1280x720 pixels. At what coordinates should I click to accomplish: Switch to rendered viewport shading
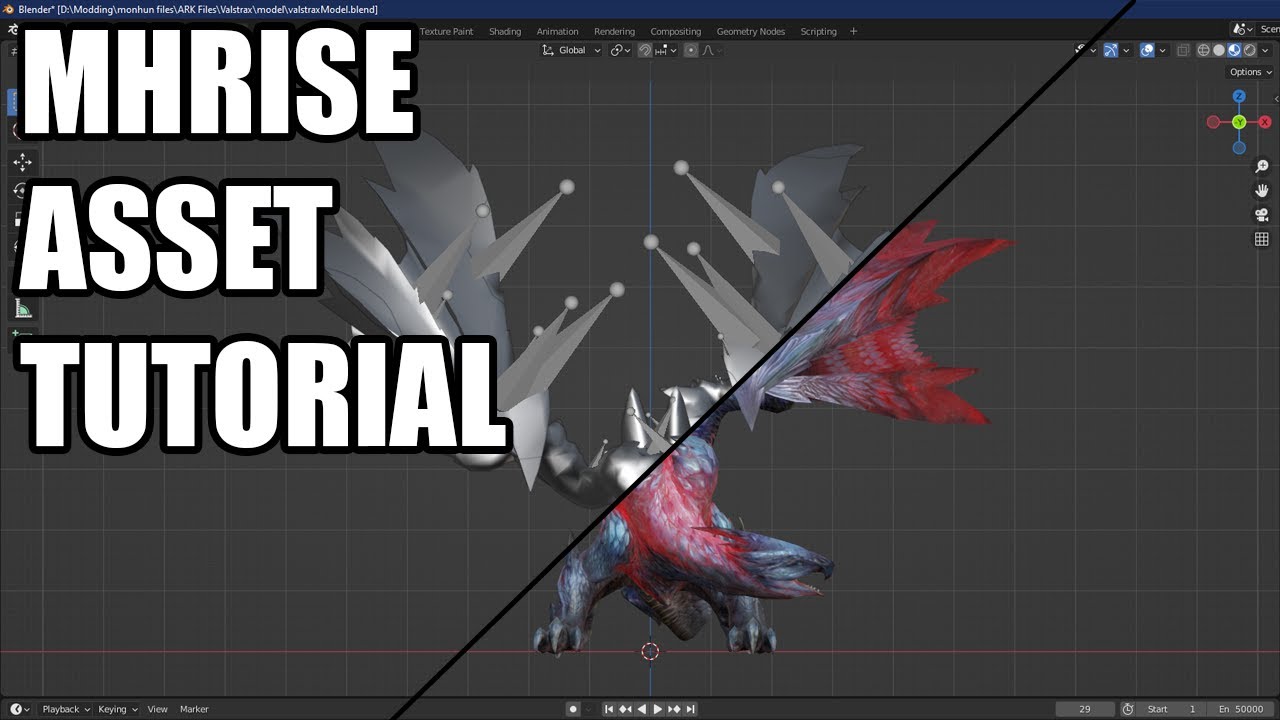1249,50
